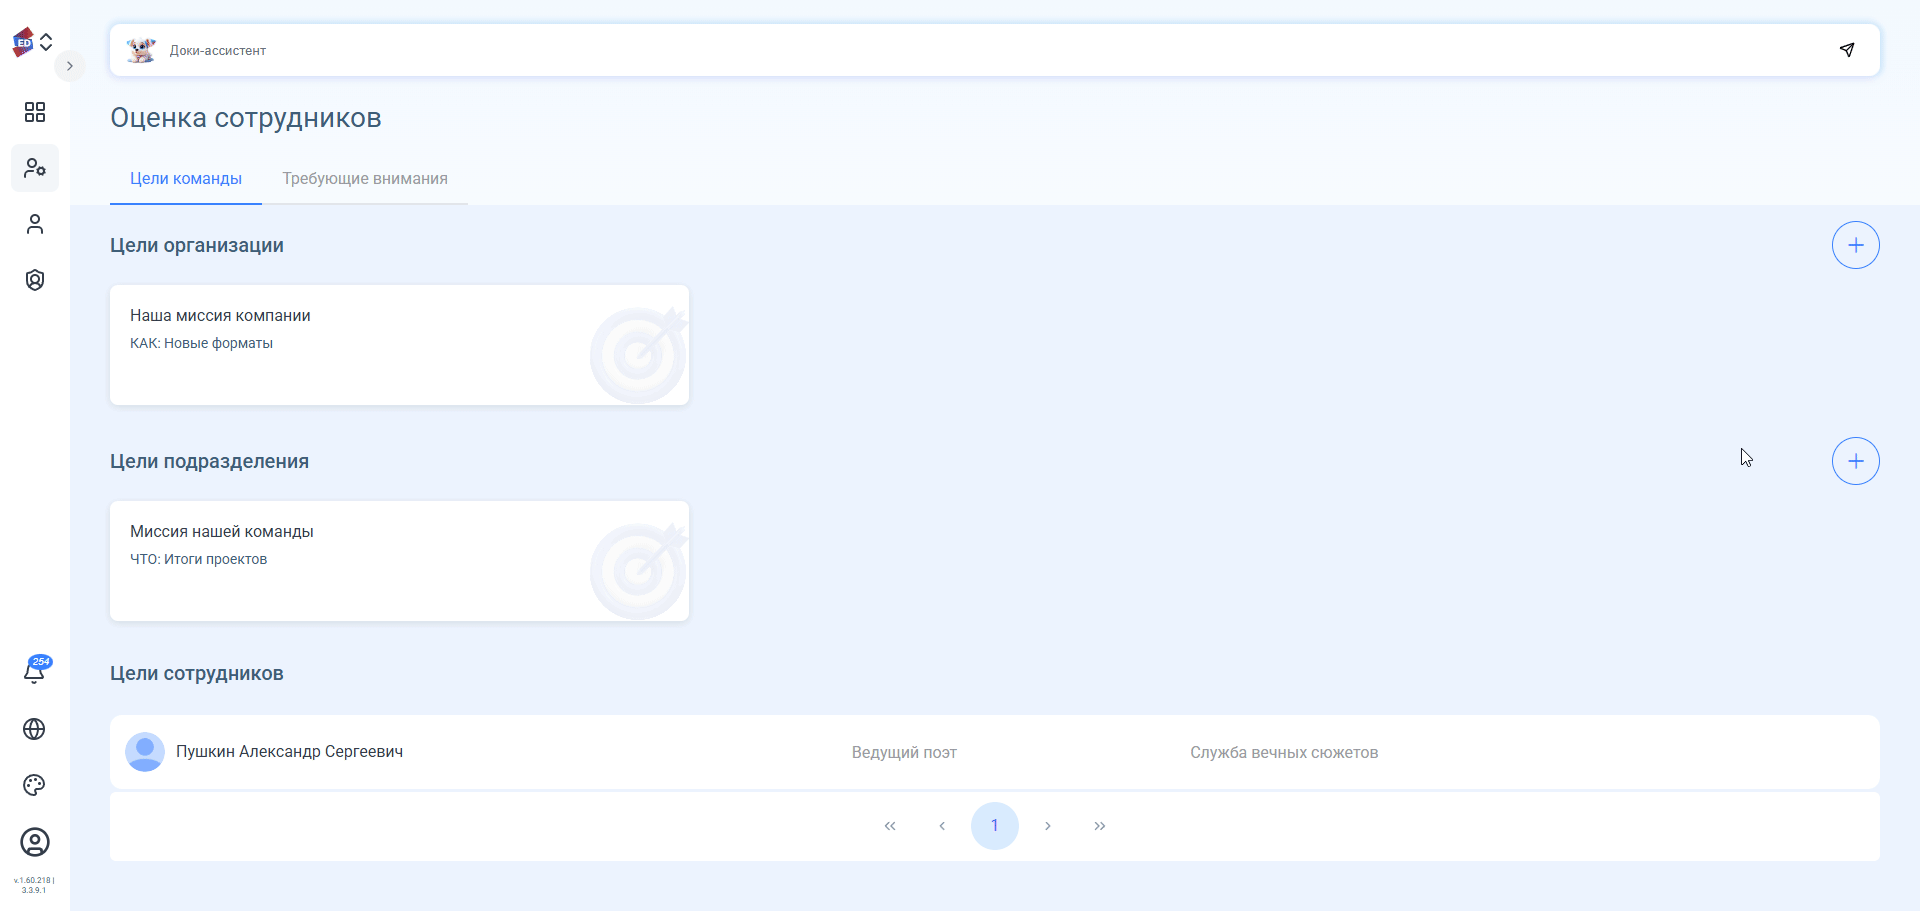Click the shield user sidebar icon
Viewport: 1920px width, 911px height.
tap(35, 280)
